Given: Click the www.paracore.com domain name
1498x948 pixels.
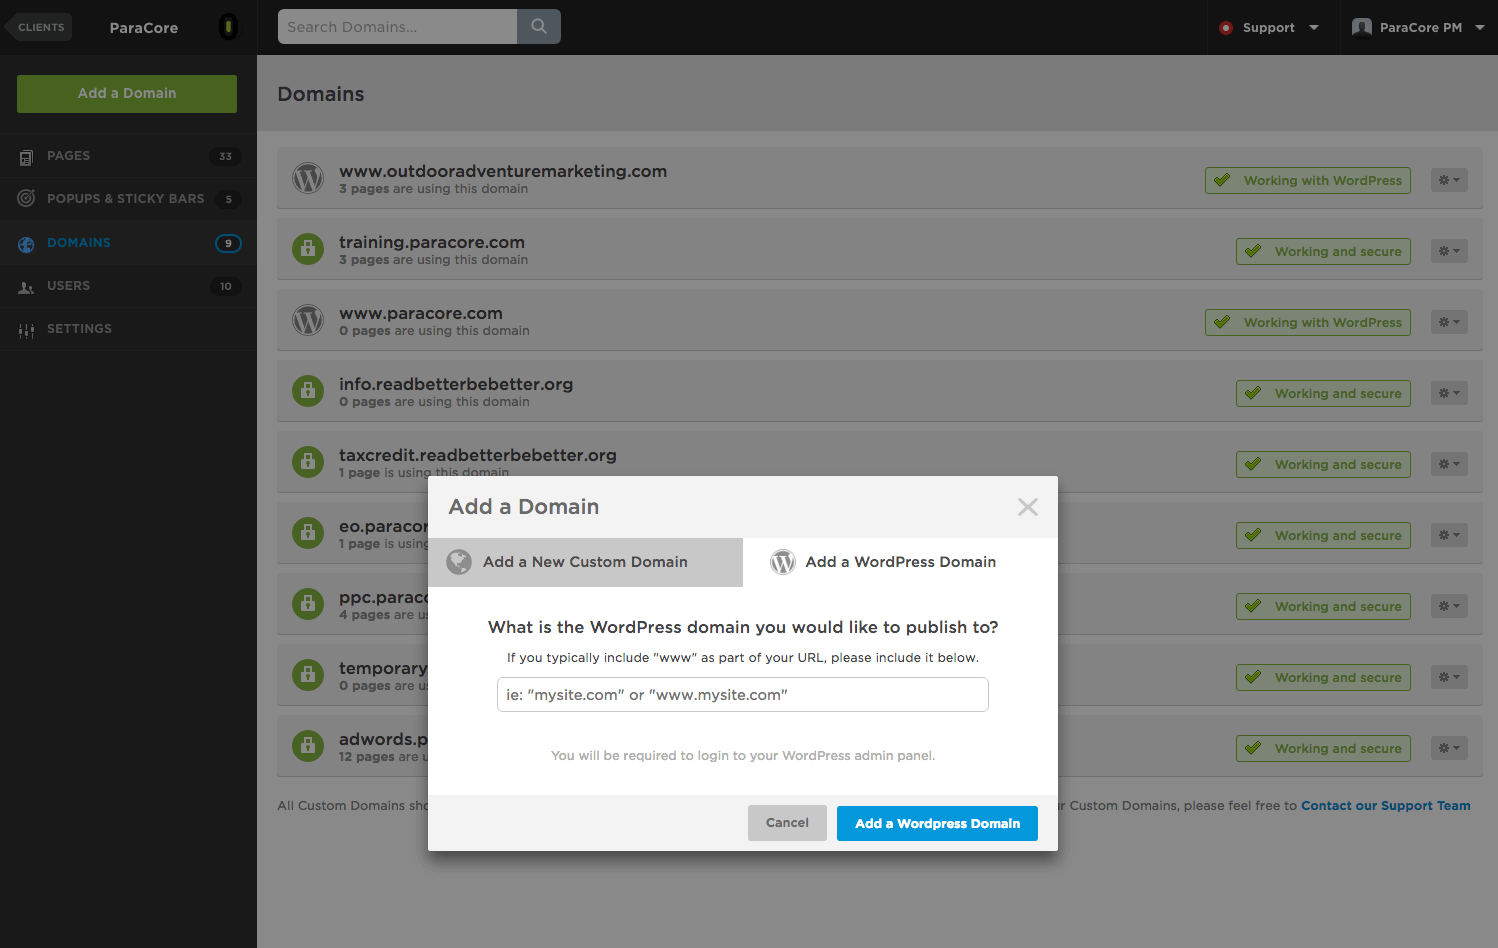Looking at the screenshot, I should pos(421,313).
